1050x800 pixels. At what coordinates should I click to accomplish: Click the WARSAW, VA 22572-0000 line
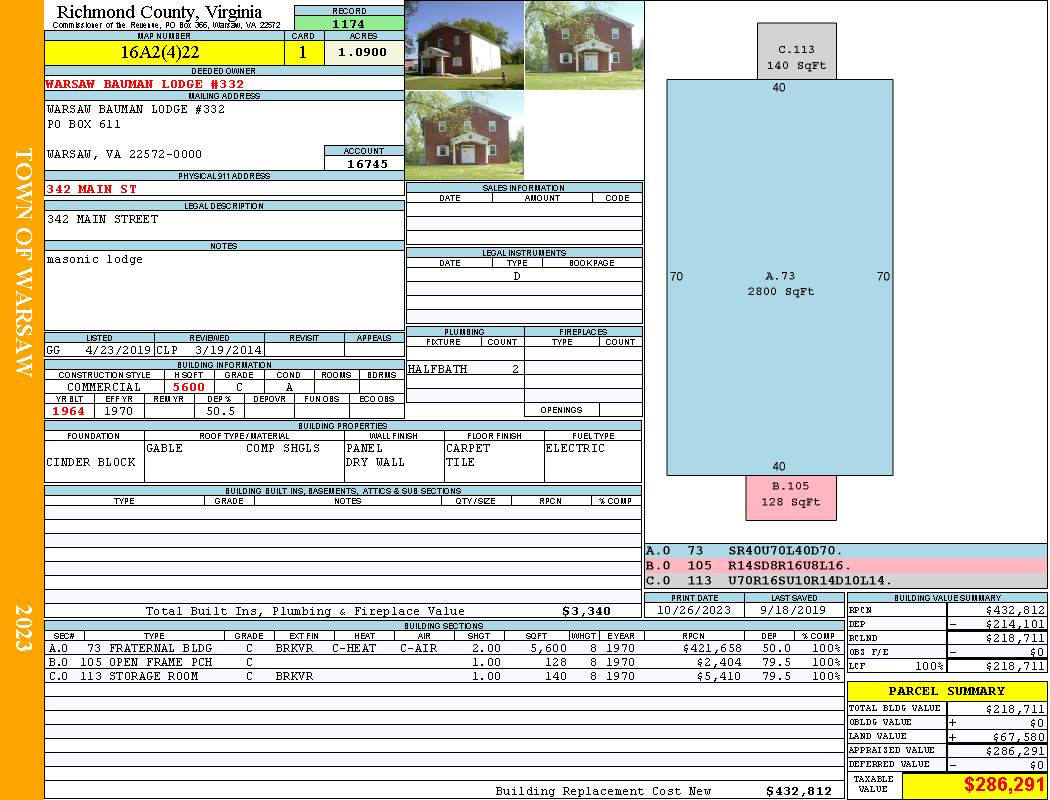click(124, 154)
